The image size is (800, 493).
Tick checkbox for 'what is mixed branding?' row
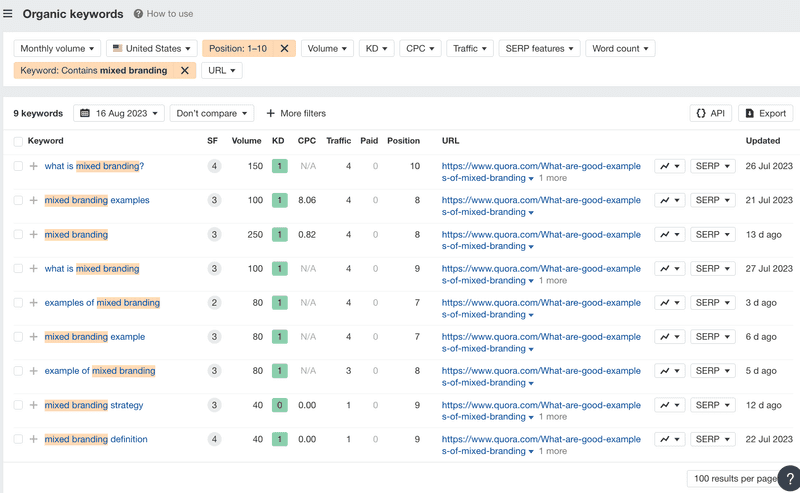point(18,166)
